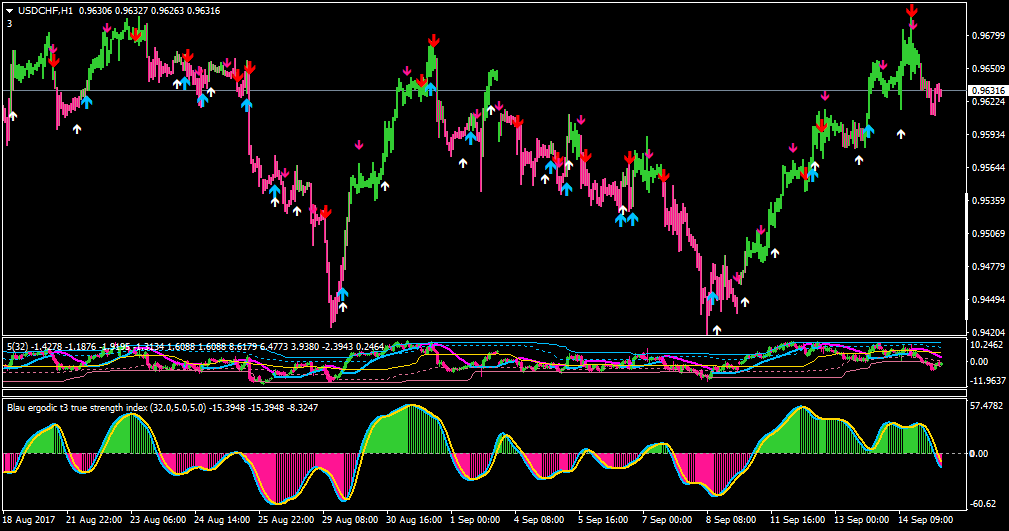Click the 14 Sep 09:00 time label

tap(925, 519)
